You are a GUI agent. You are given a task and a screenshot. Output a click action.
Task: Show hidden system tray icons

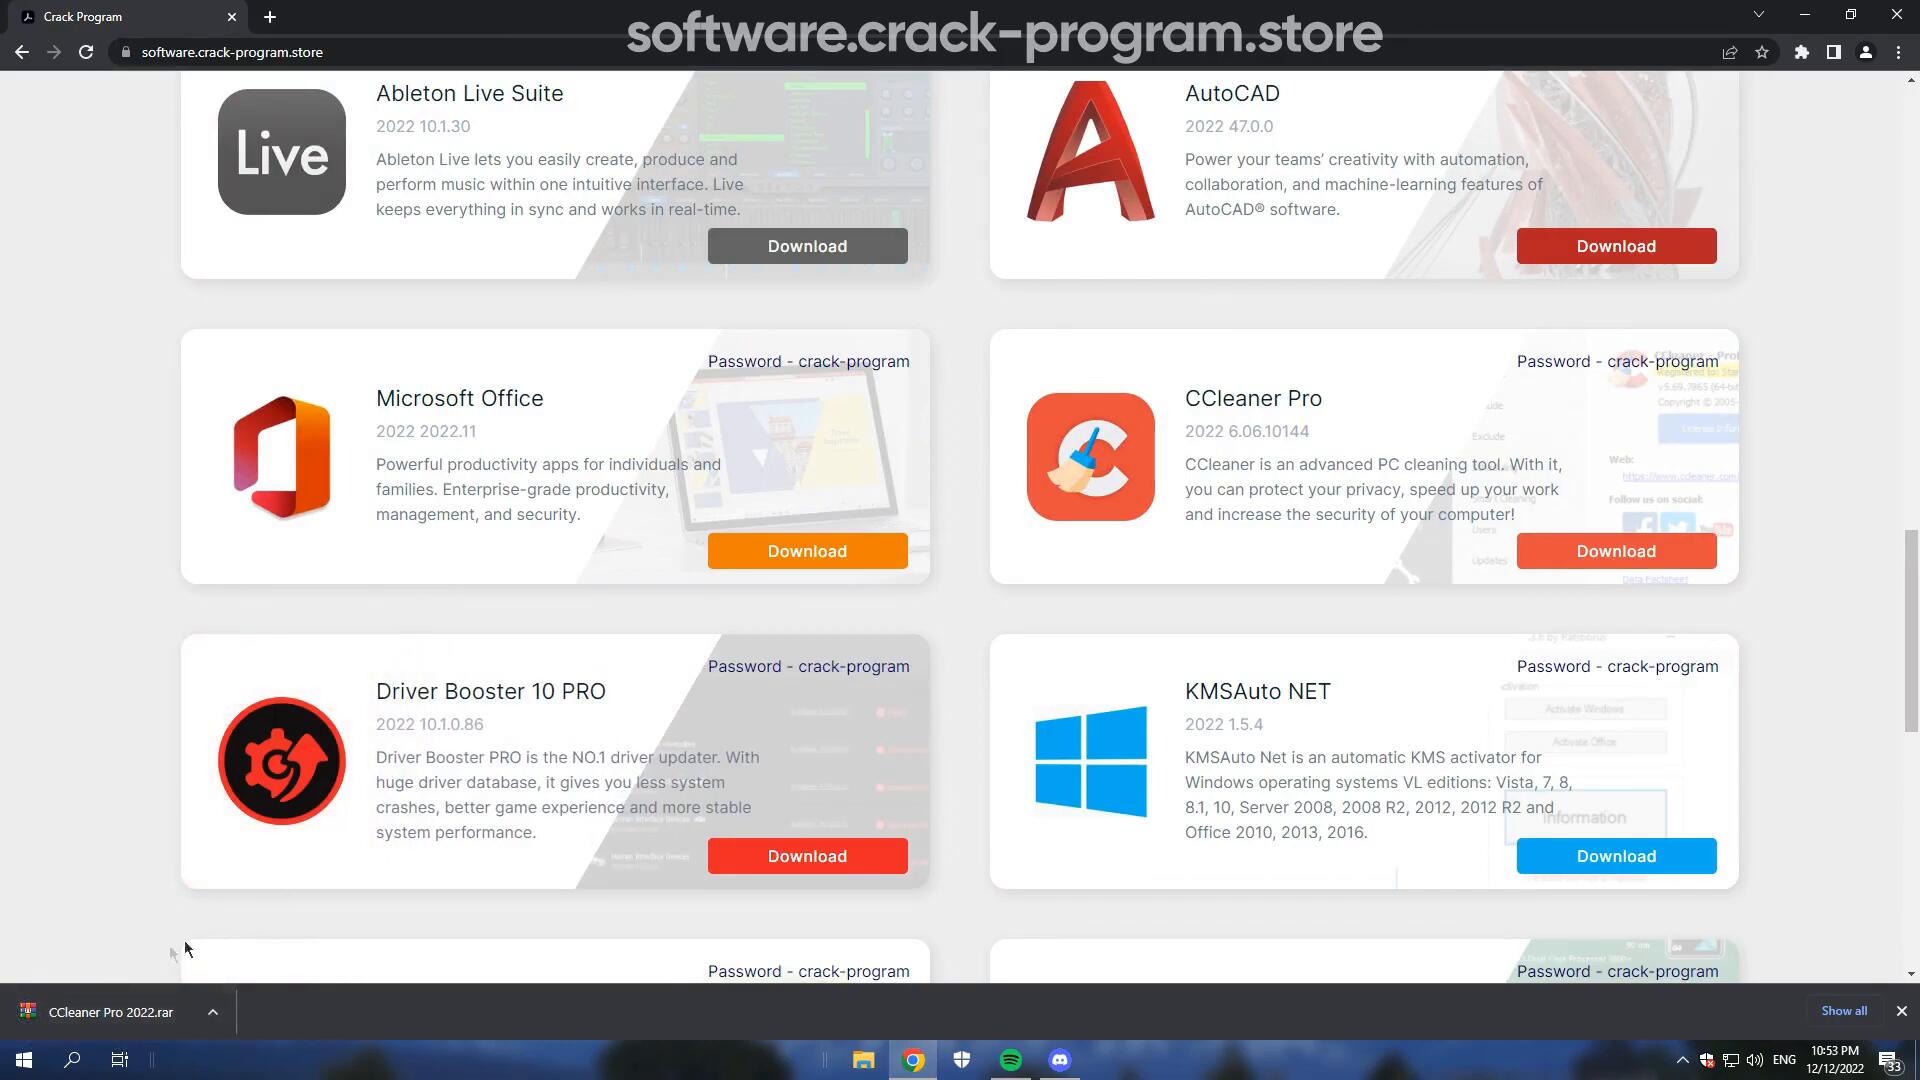(1682, 1060)
